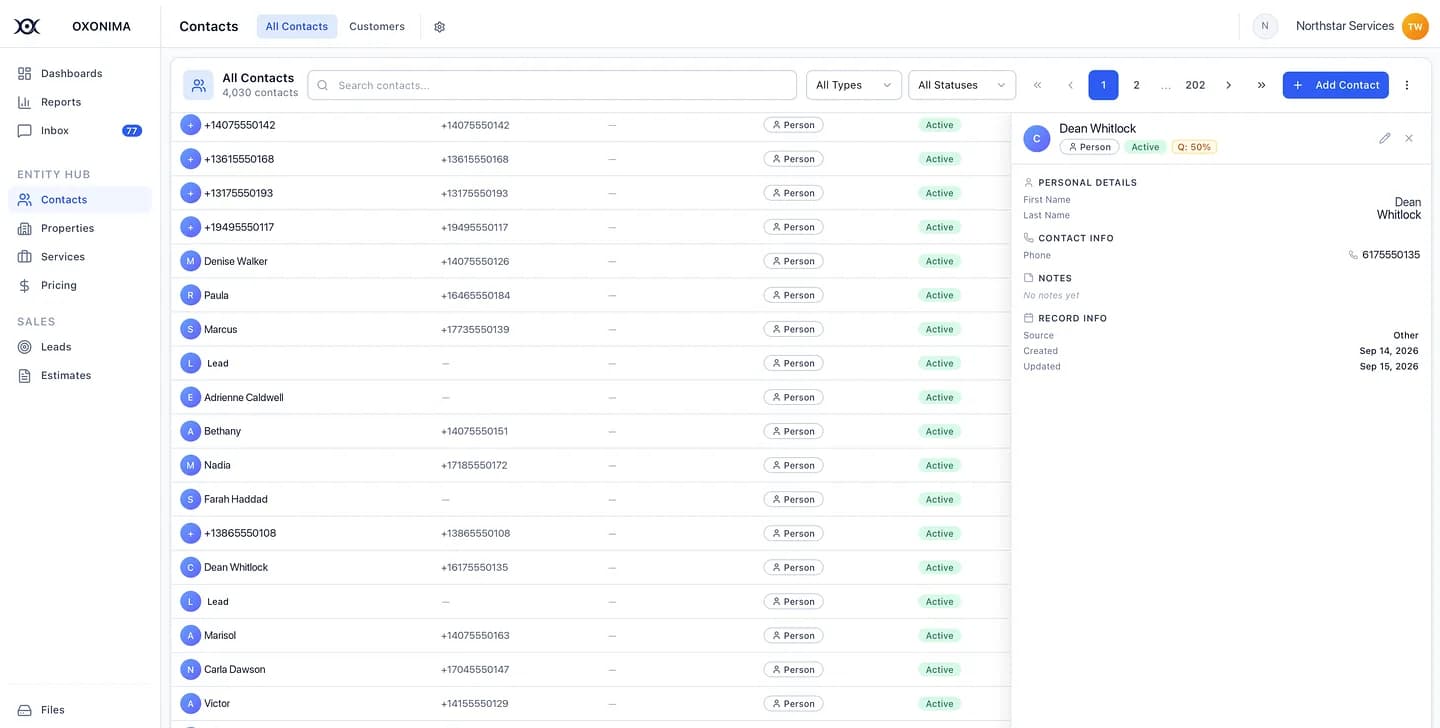Image resolution: width=1440 pixels, height=728 pixels.
Task: Open the Northstar Services account menu
Action: [1345, 26]
